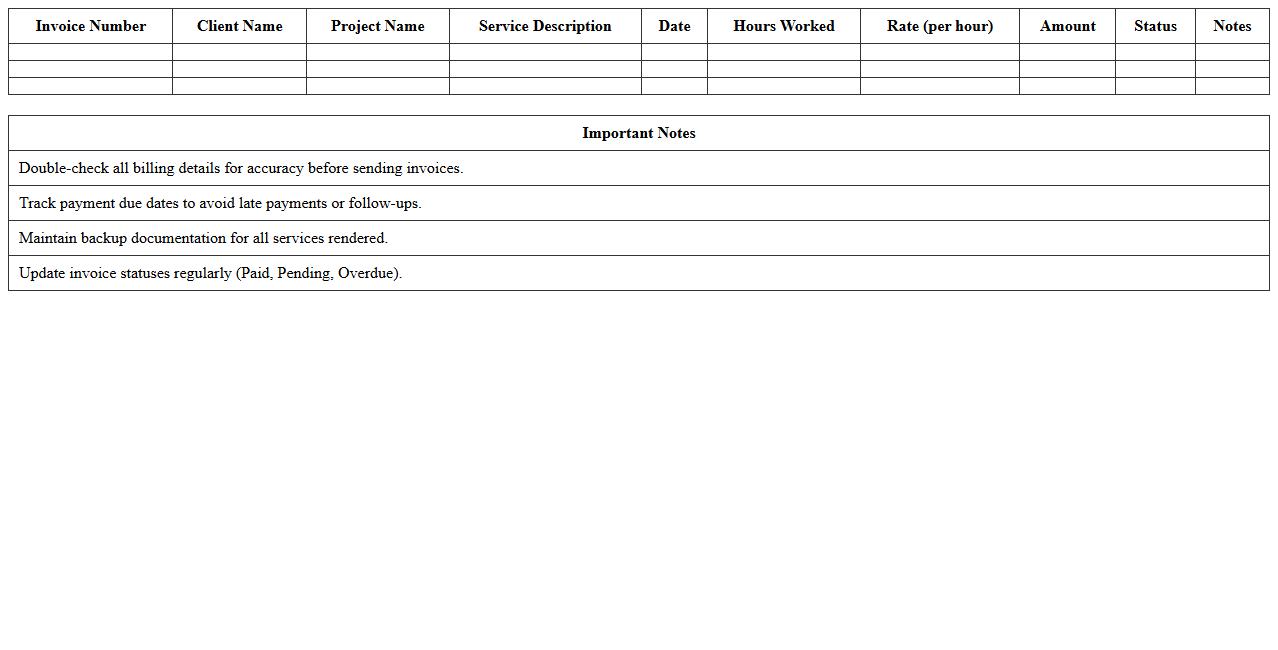The image size is (1278, 650).
Task: Select the Service Description header
Action: (545, 26)
